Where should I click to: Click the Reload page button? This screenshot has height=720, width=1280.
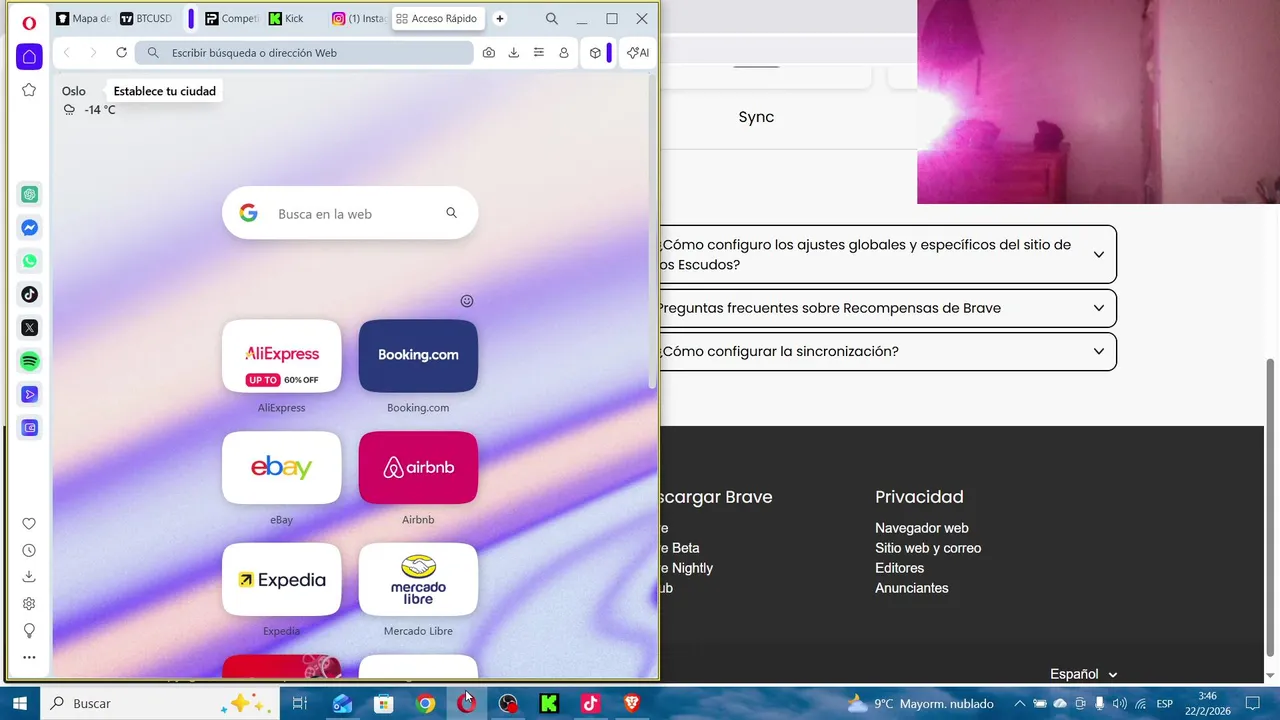click(121, 53)
